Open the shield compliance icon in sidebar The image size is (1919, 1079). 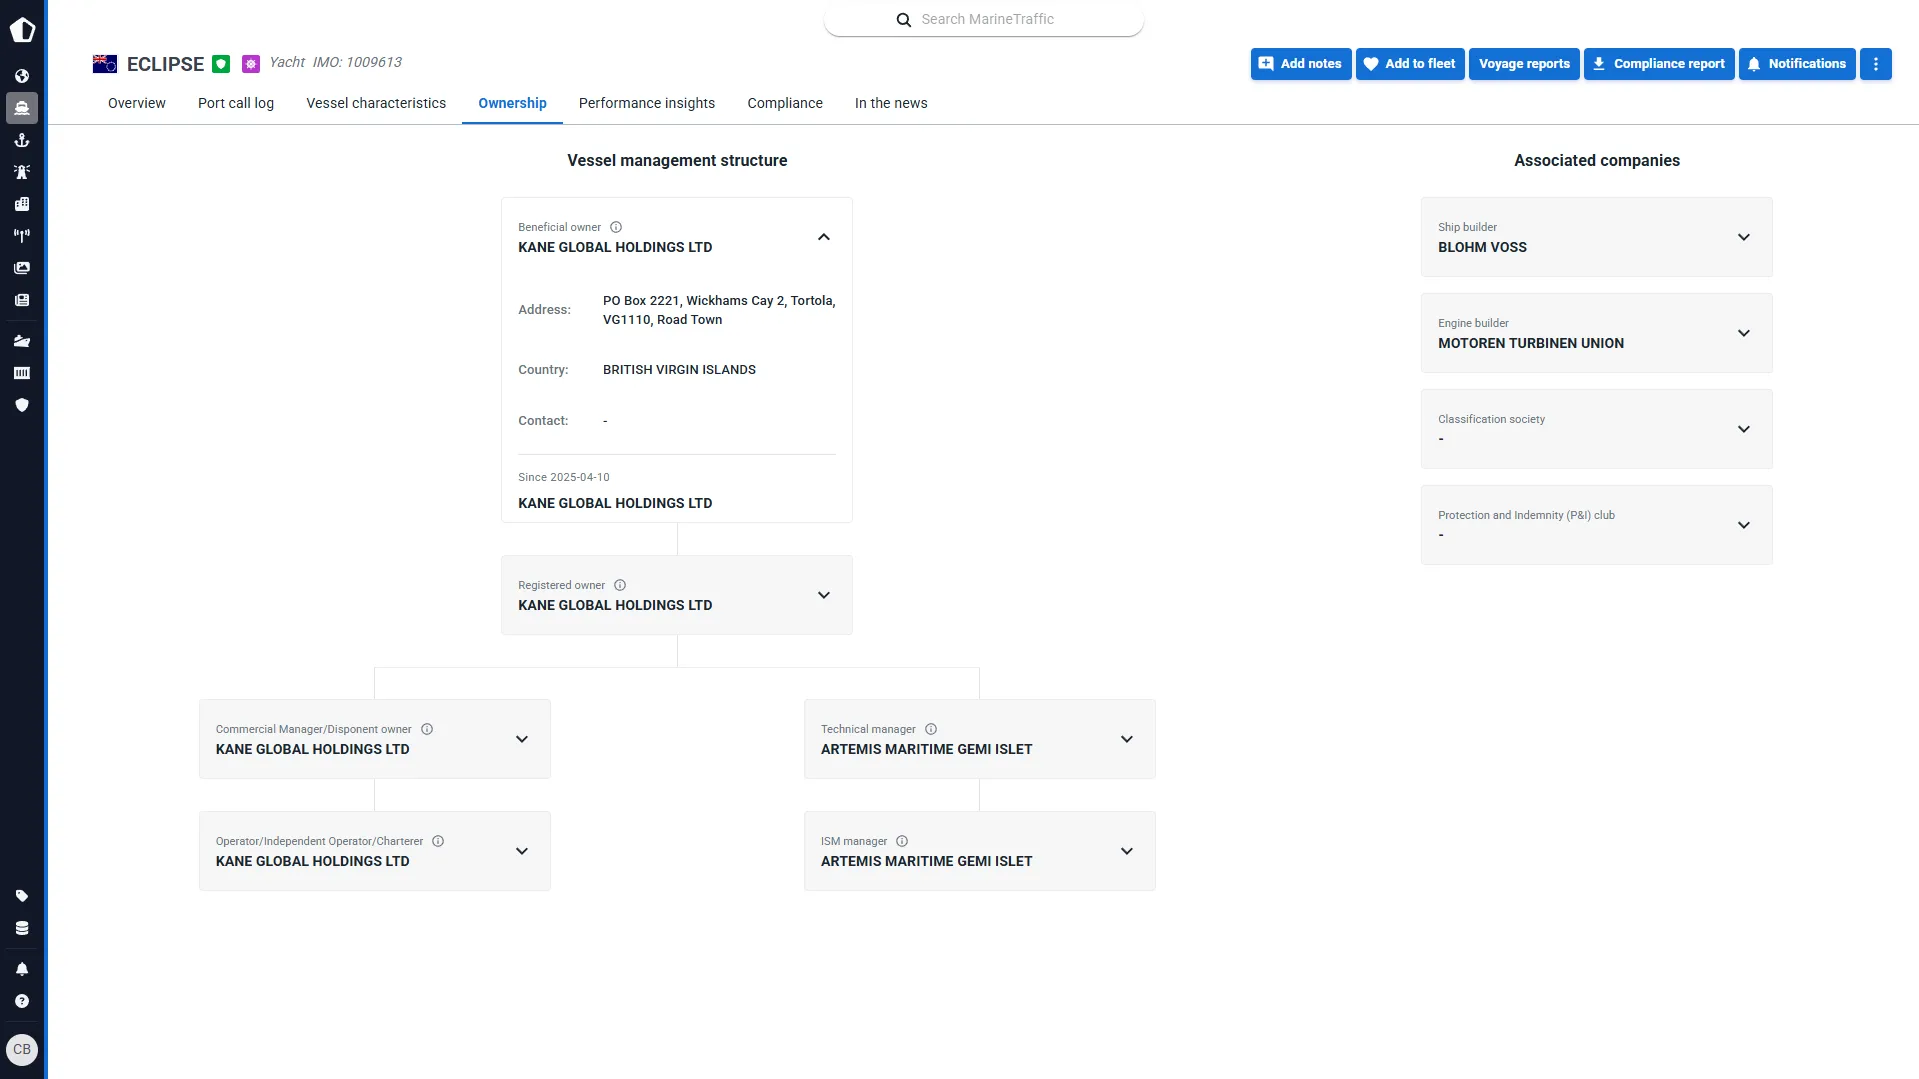(22, 405)
